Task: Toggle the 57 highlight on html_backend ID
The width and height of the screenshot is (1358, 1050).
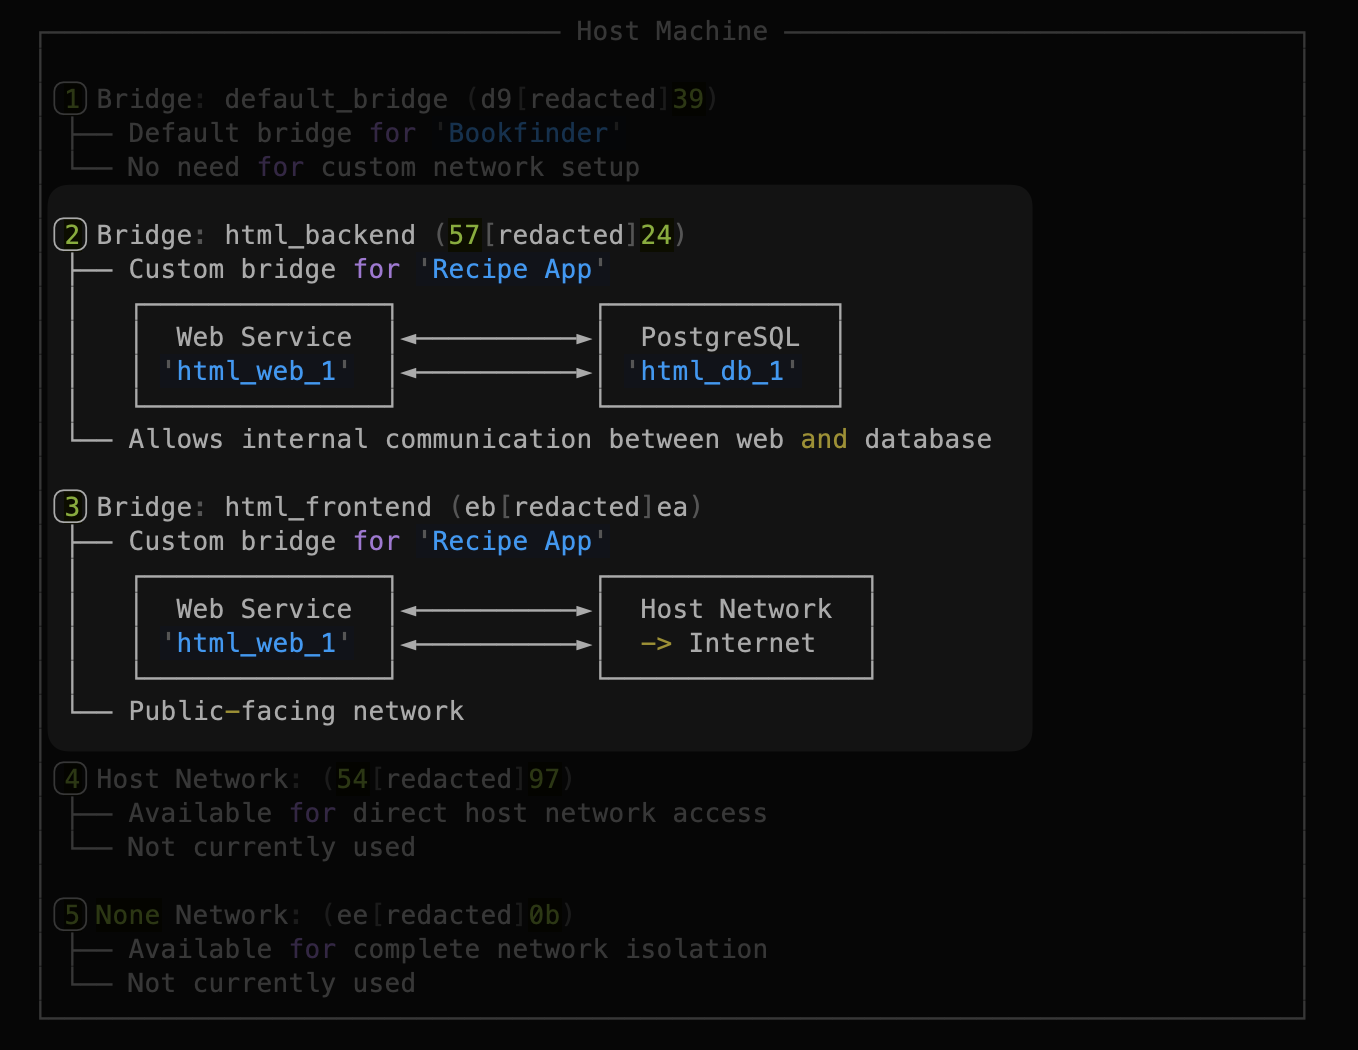Action: point(463,234)
